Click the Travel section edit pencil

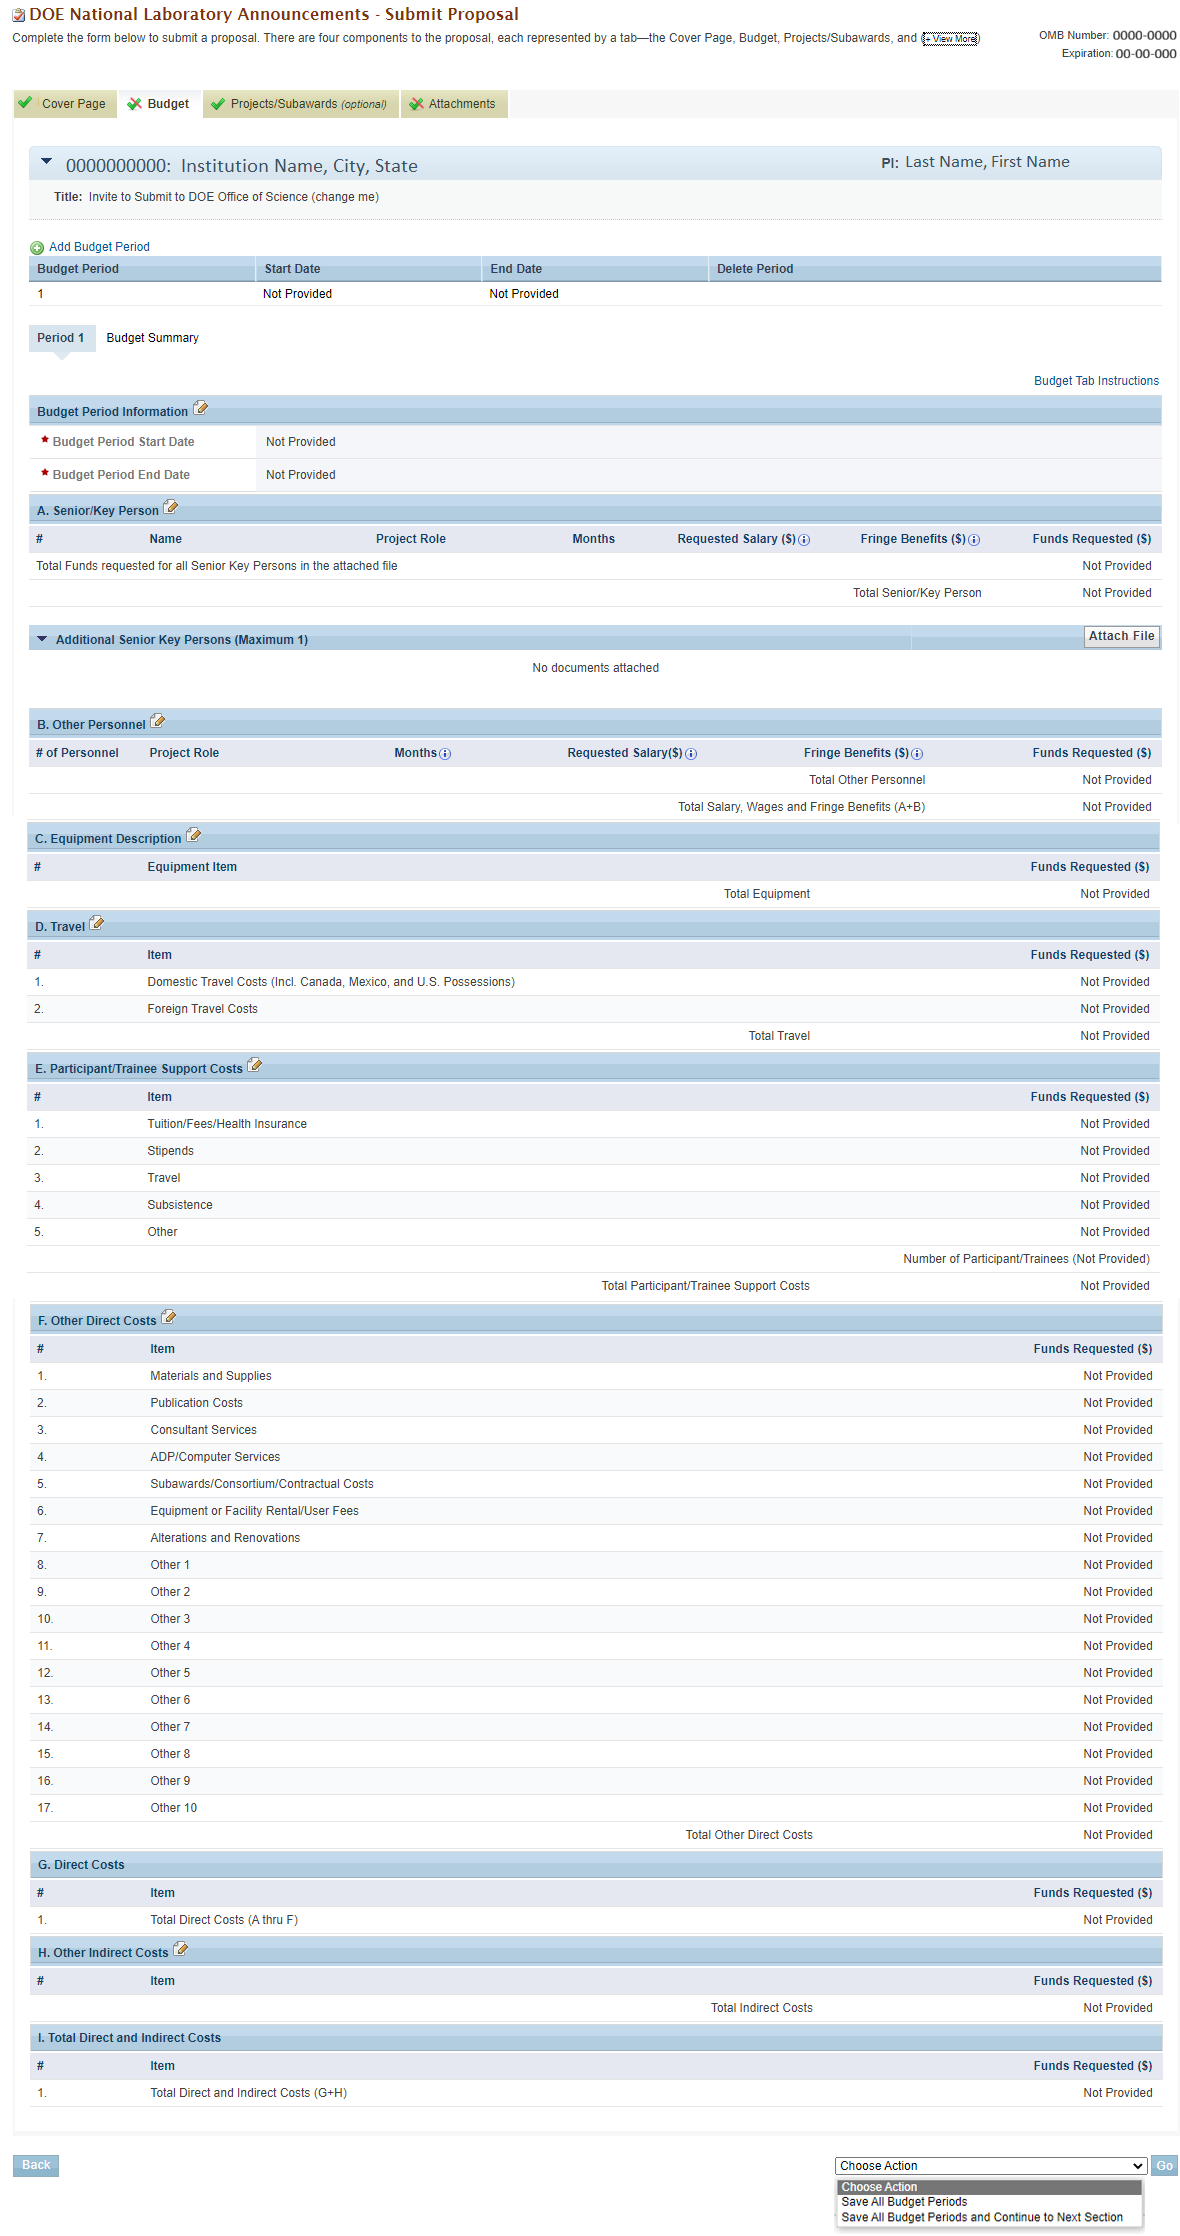pyautogui.click(x=97, y=923)
